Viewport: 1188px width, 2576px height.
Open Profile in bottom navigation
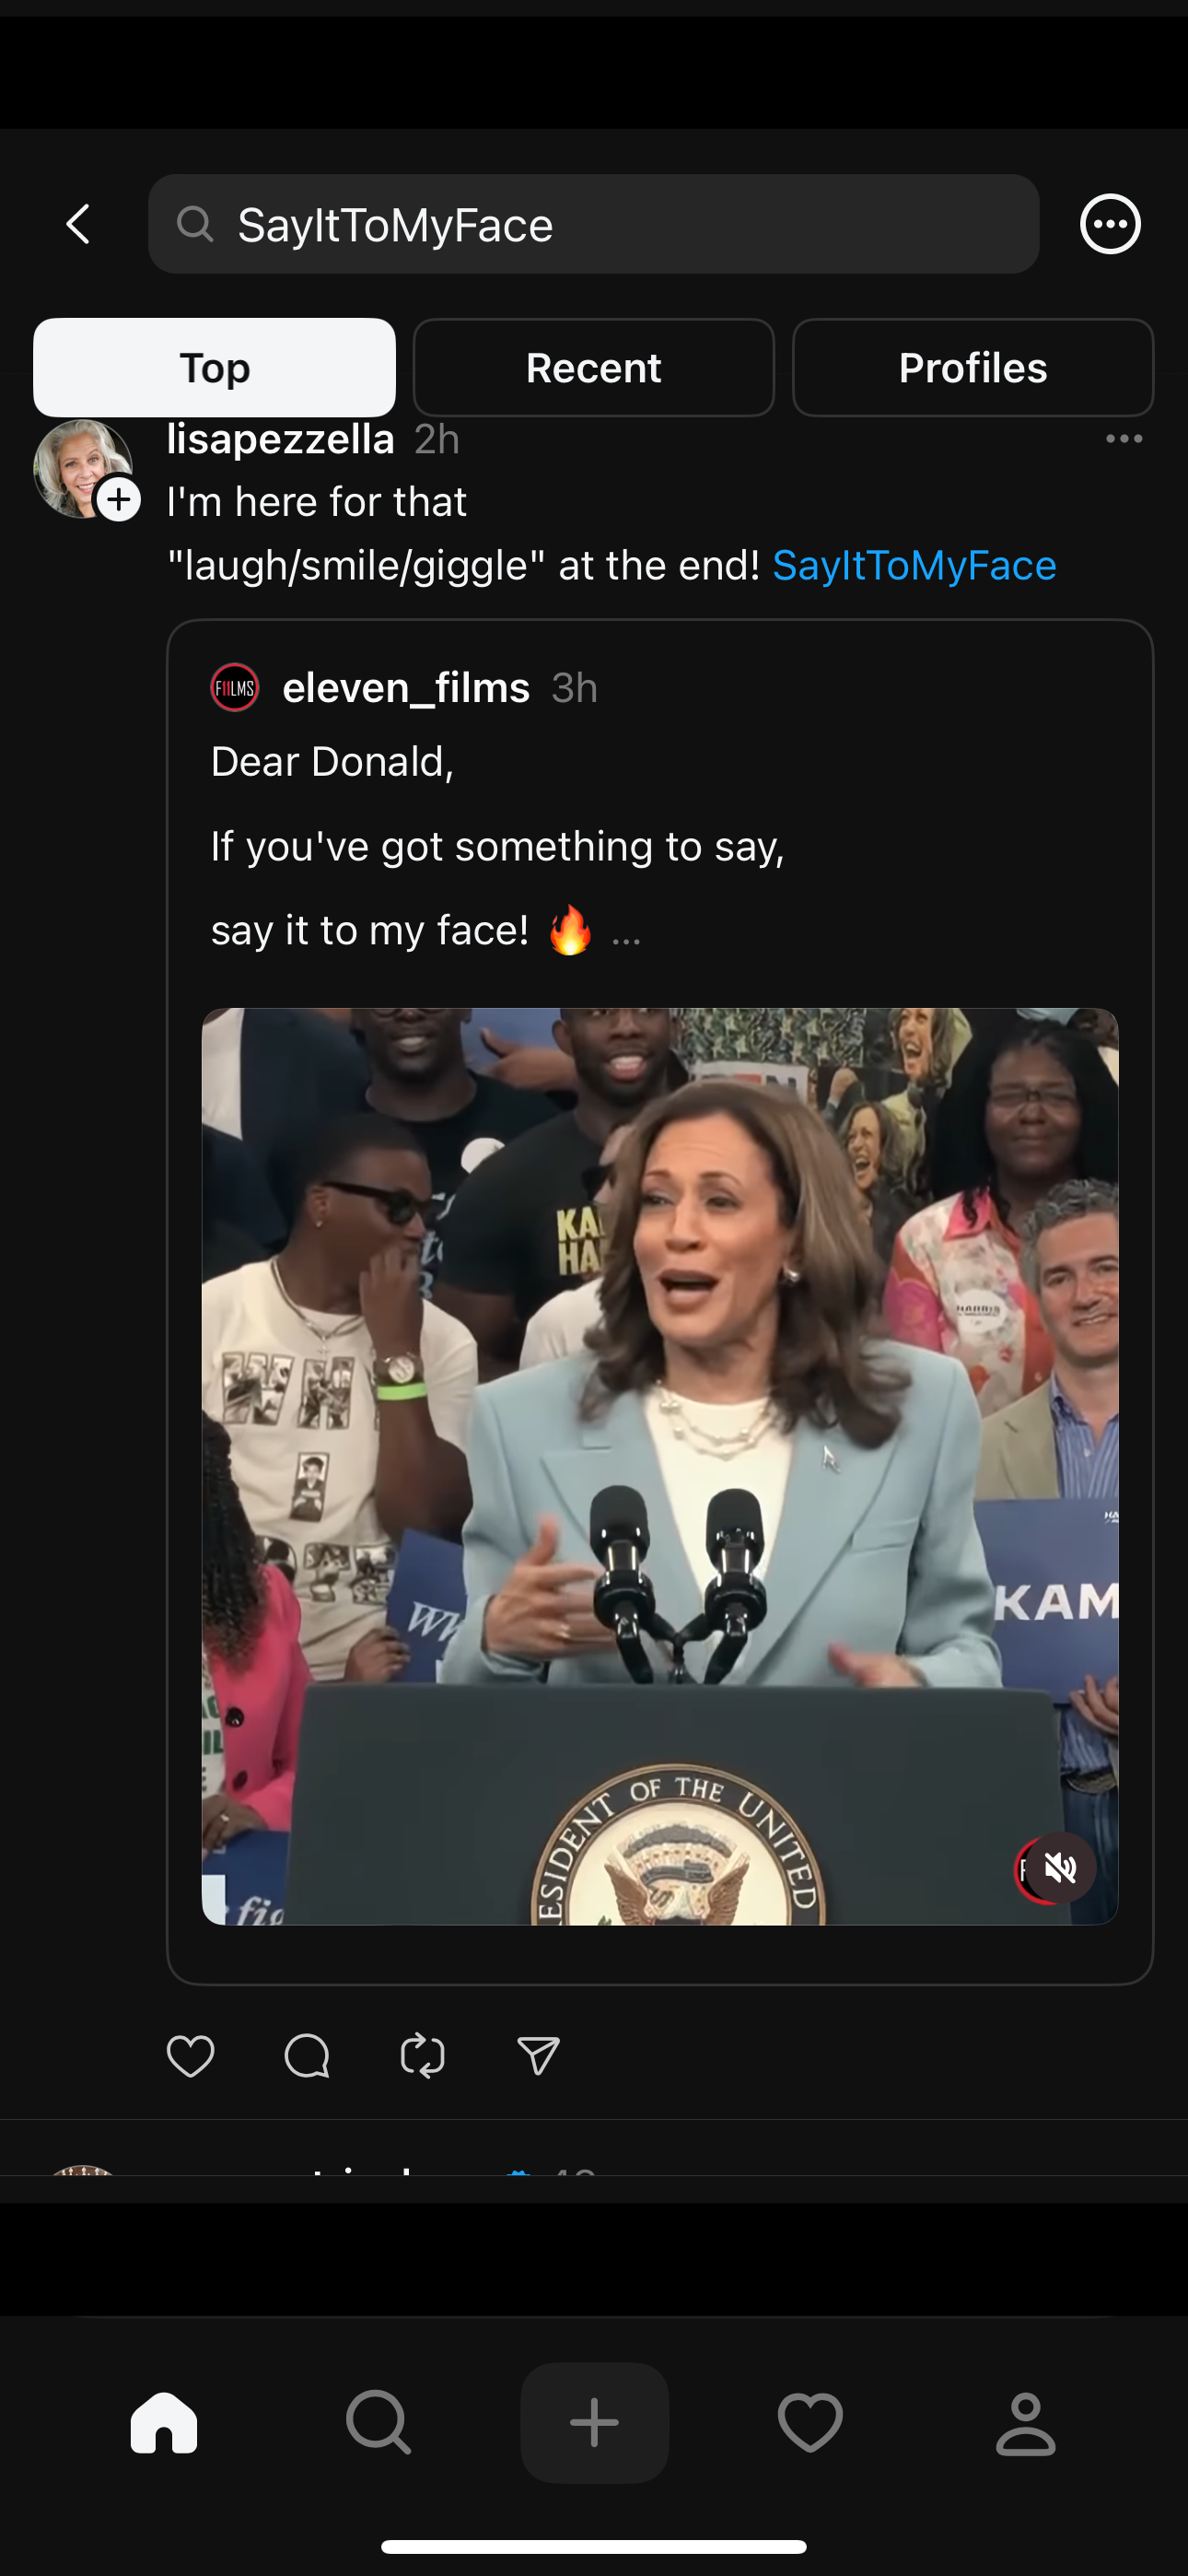[1026, 2422]
